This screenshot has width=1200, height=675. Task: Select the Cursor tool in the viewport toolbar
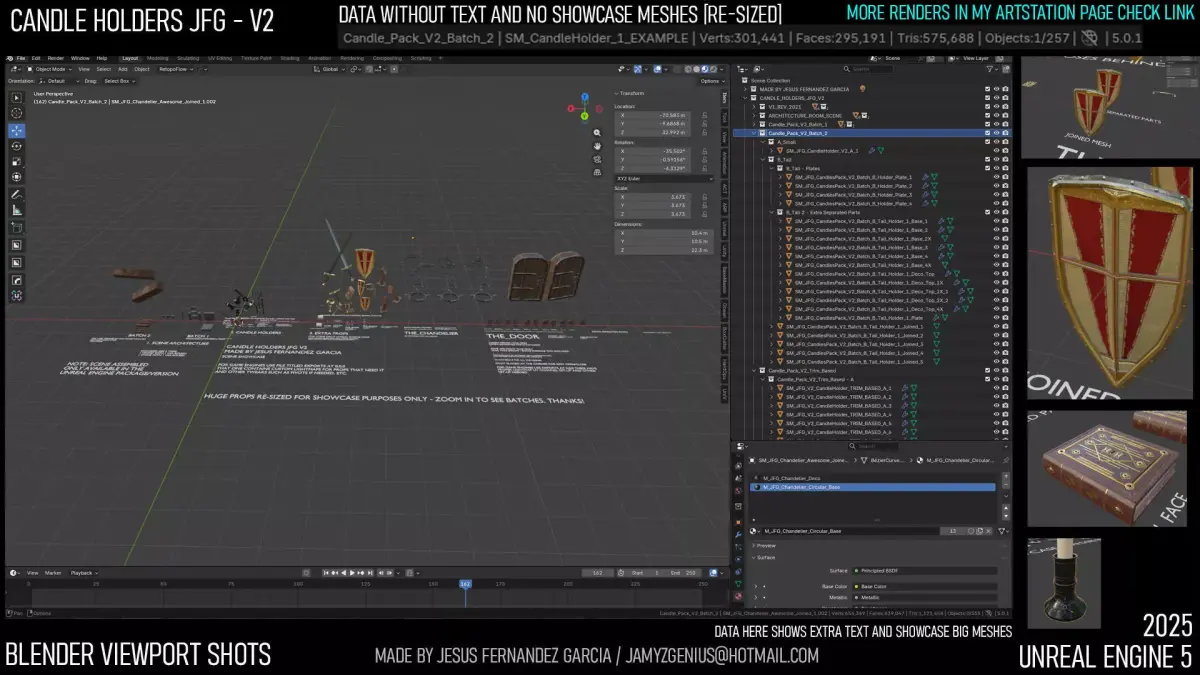click(x=16, y=113)
